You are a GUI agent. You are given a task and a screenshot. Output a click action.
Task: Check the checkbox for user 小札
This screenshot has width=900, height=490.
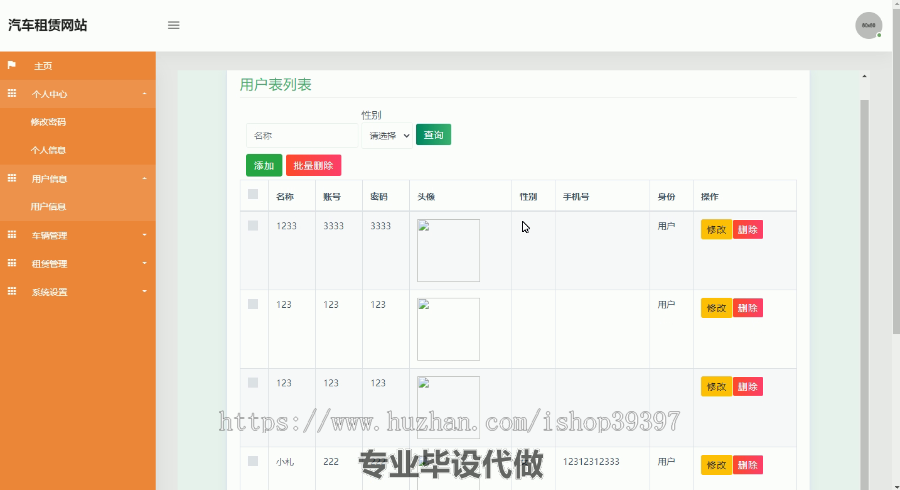click(x=253, y=461)
